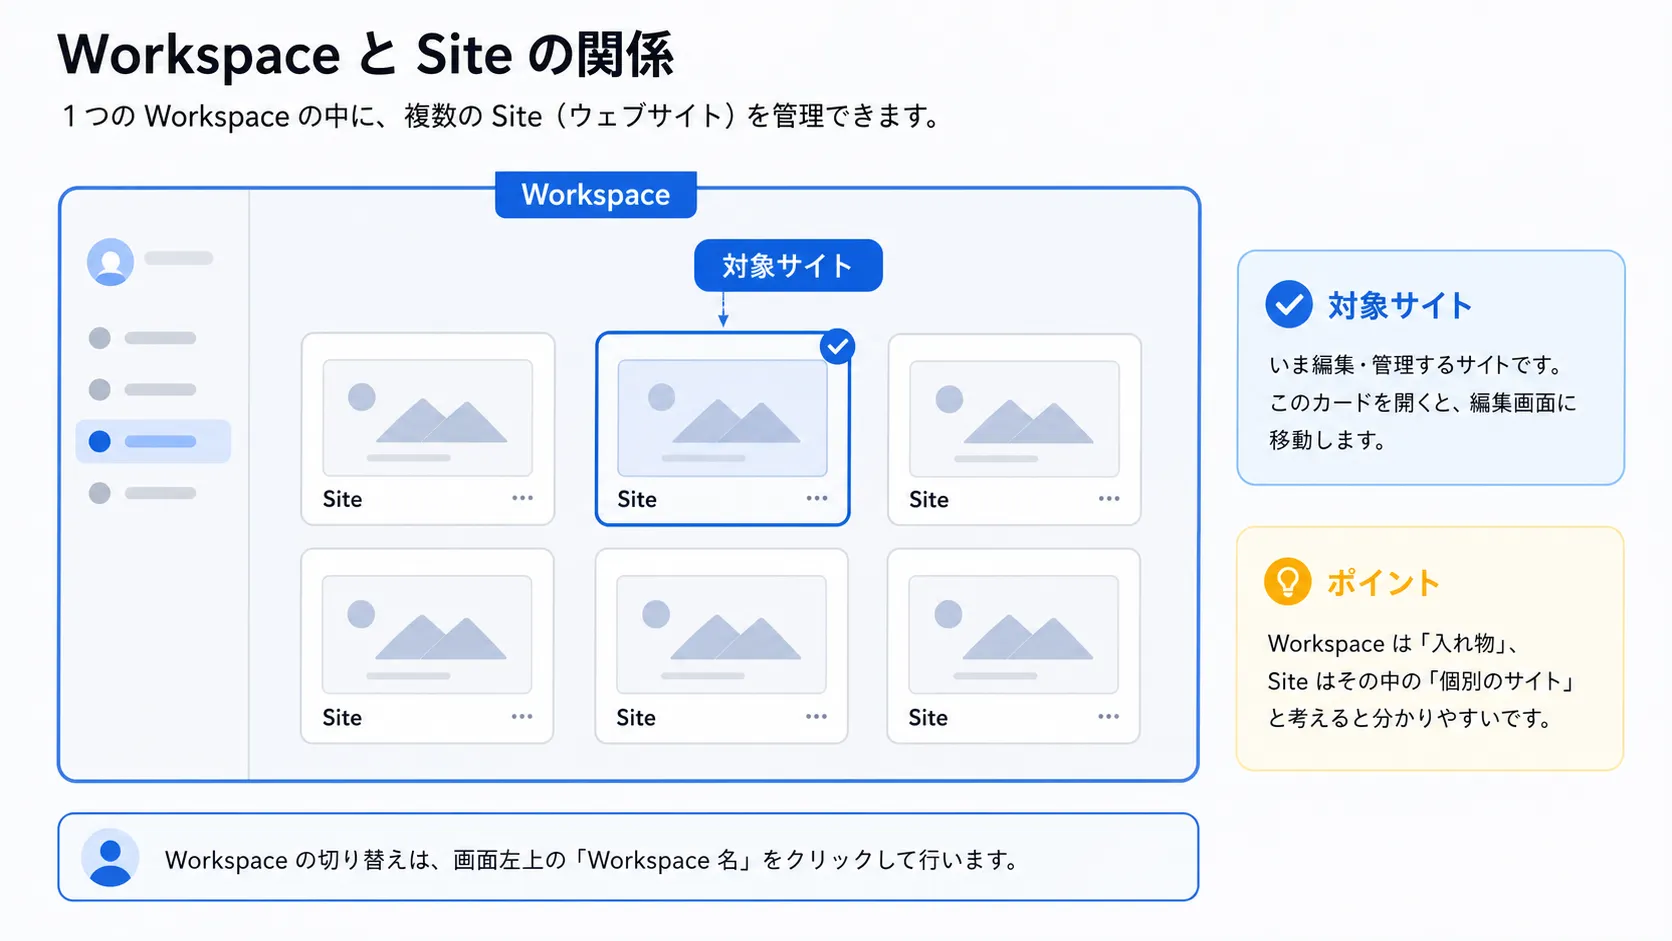Click the 対象サイト callout label above the cards
Screen dimensions: 1672x941
click(x=788, y=265)
